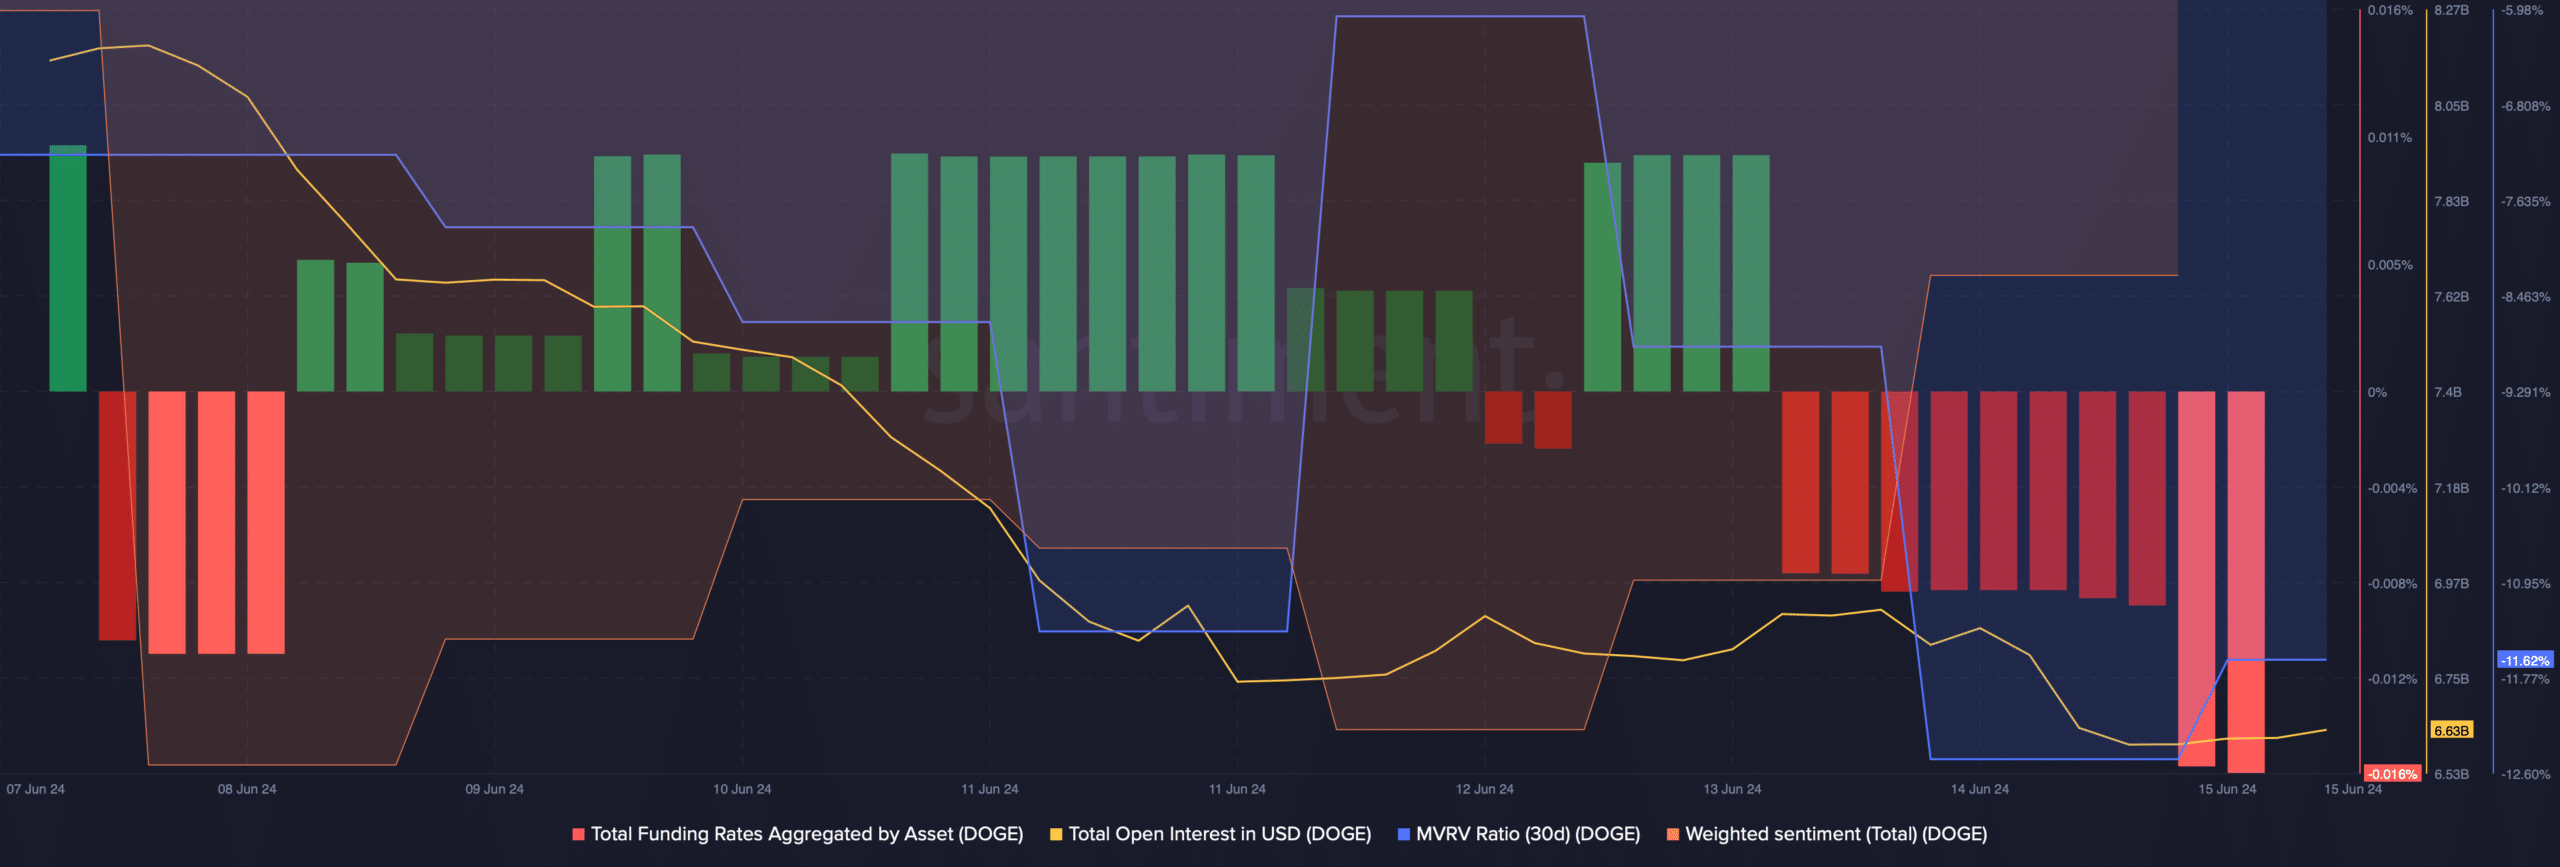The height and width of the screenshot is (867, 2560).
Task: Click the MVRV Ratio (30d) legend label
Action: point(1528,834)
